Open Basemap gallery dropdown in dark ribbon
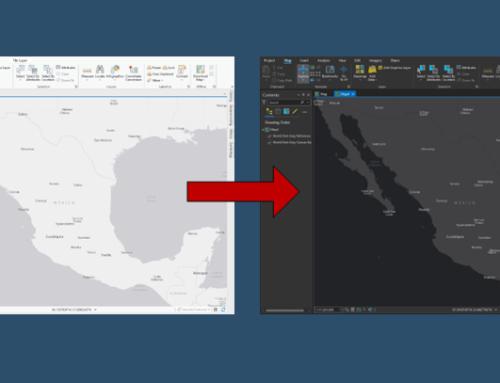This screenshot has height=383, width=500. pyautogui.click(x=360, y=80)
